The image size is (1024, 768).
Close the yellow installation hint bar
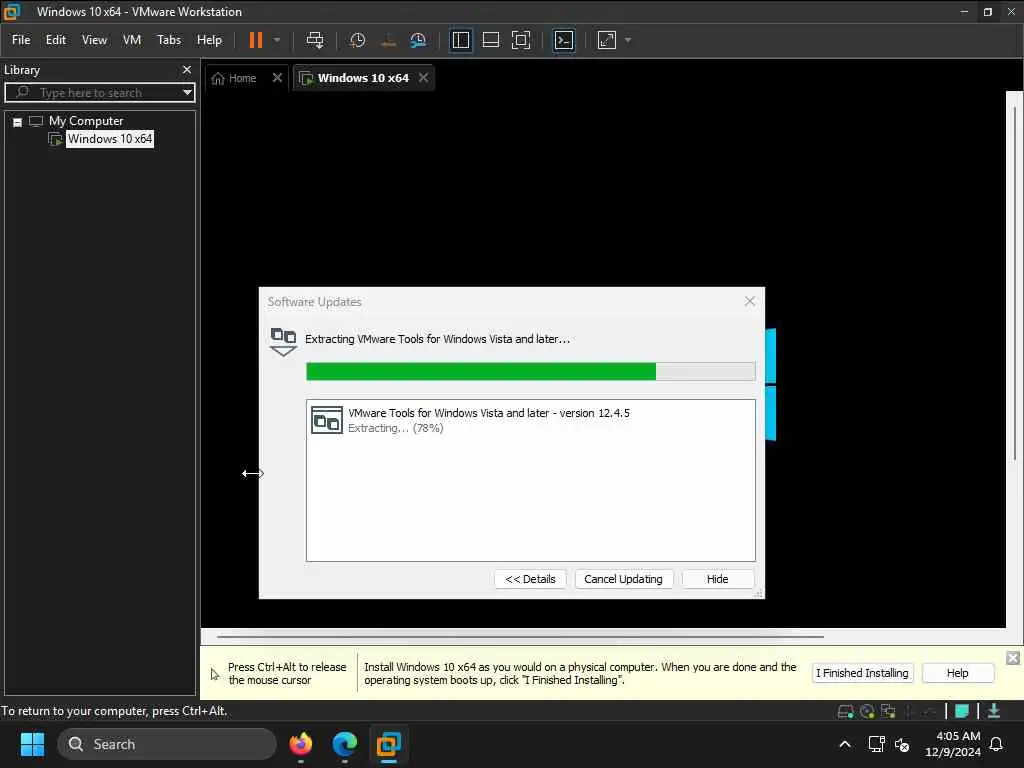pos(1013,658)
